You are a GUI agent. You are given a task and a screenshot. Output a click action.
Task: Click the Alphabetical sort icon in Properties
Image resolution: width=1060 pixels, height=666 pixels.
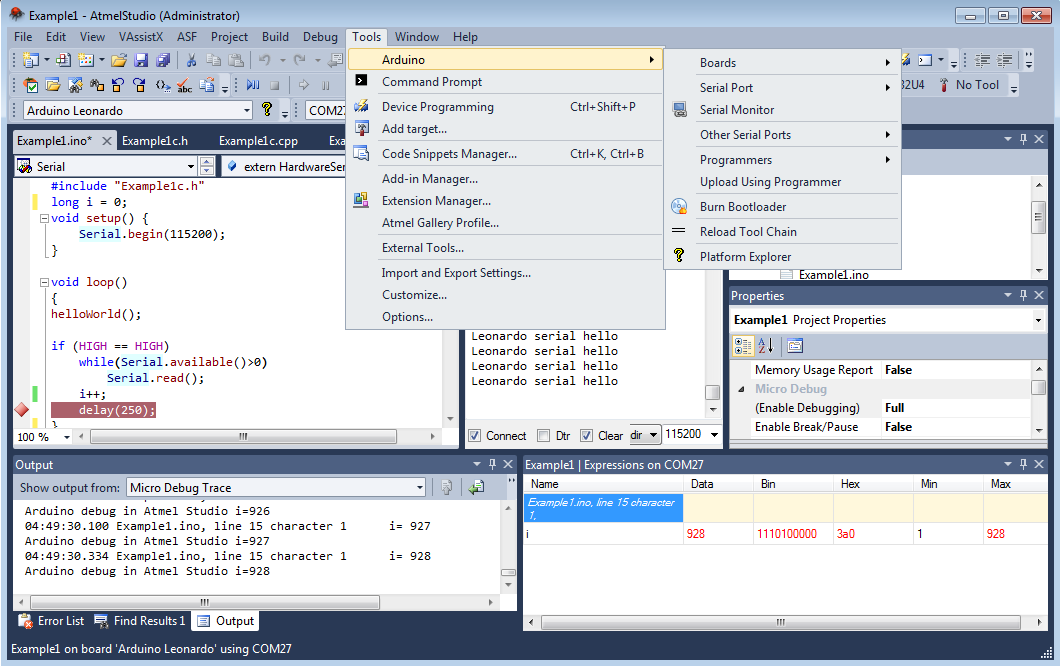(x=766, y=346)
